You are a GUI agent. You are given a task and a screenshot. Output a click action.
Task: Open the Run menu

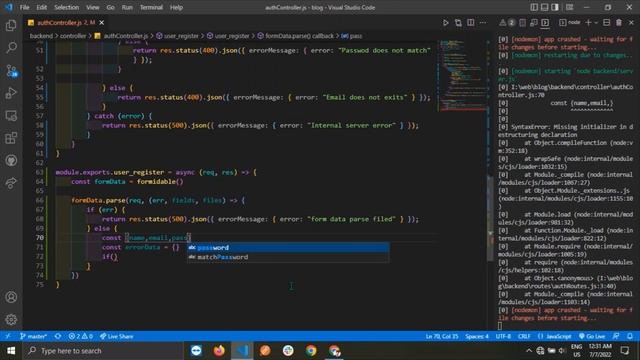(x=127, y=7)
